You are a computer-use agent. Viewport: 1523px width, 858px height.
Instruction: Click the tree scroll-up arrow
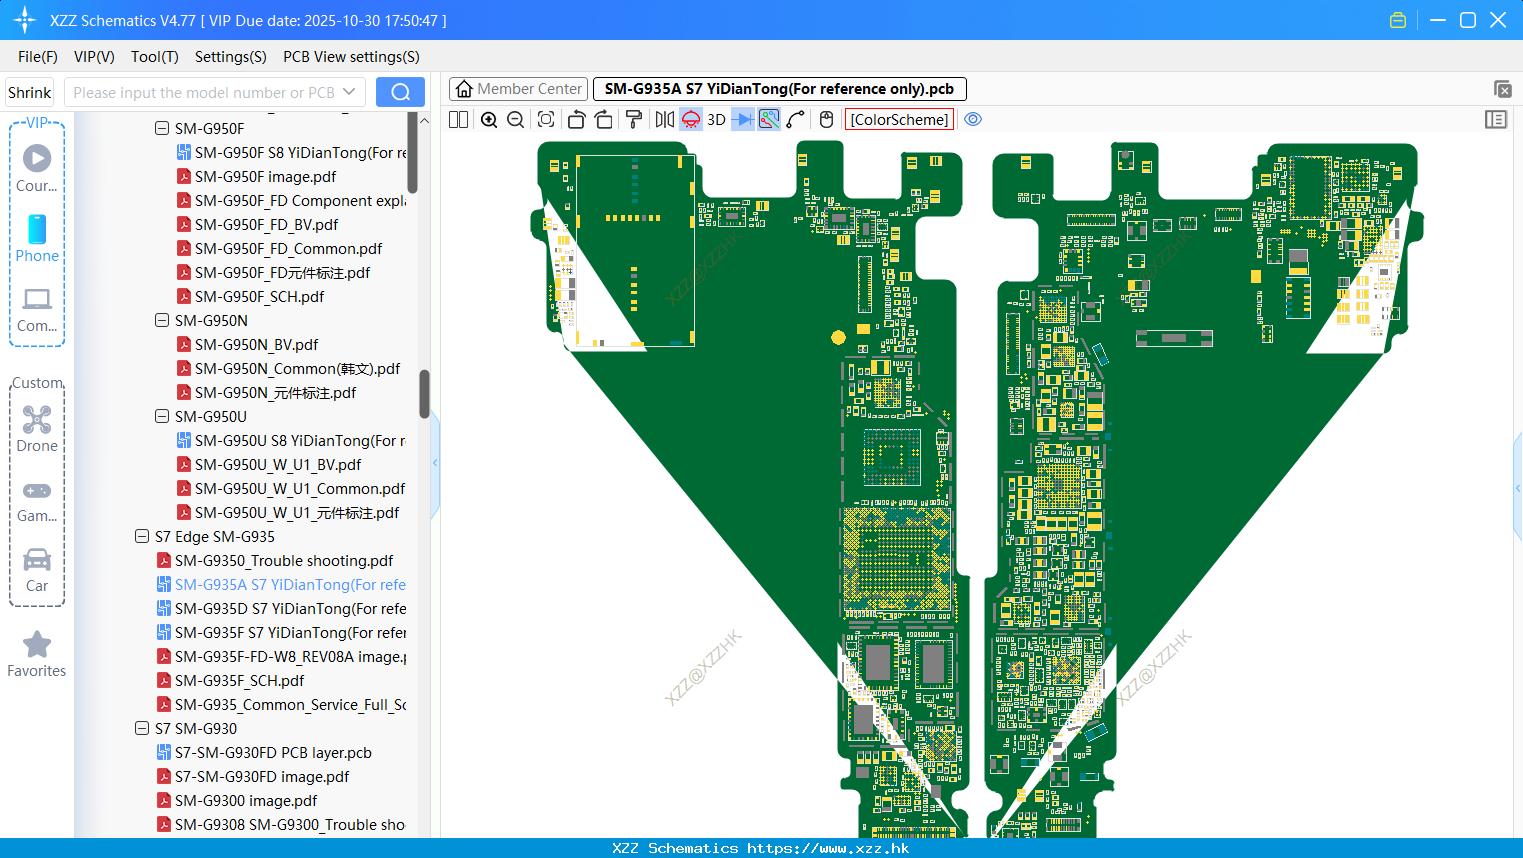424,120
